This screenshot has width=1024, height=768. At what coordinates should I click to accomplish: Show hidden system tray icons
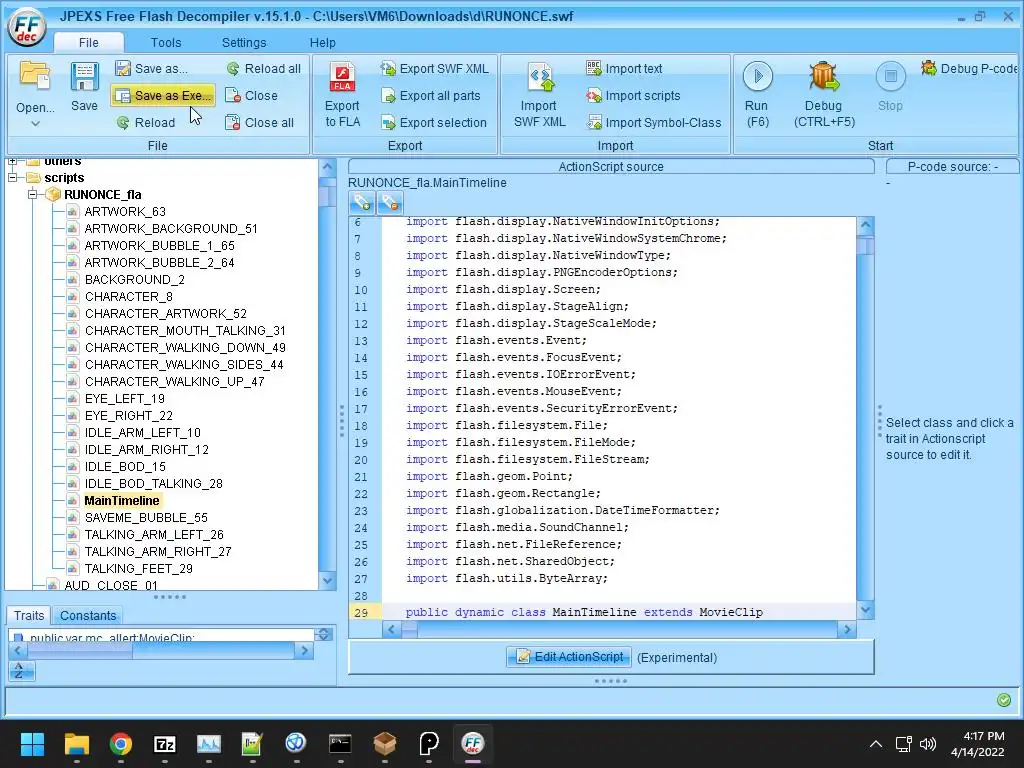(x=876, y=744)
